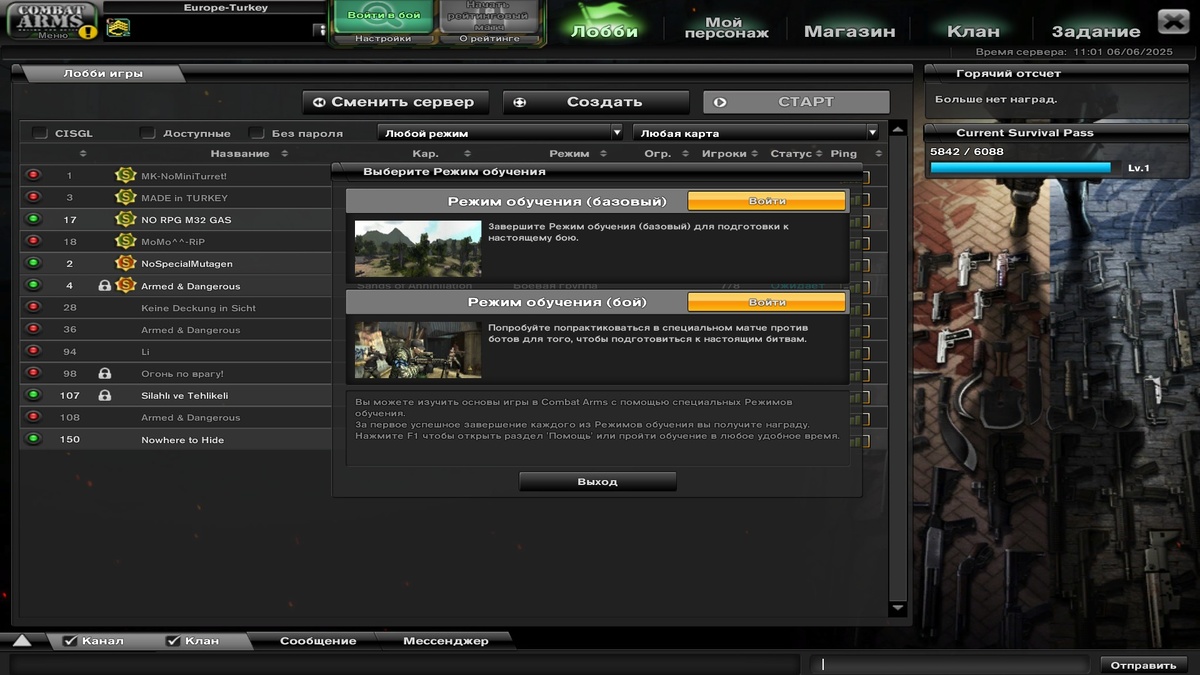This screenshot has width=1200, height=675.
Task: Click the room list vertical scrollbar thumb
Action: pos(897,368)
